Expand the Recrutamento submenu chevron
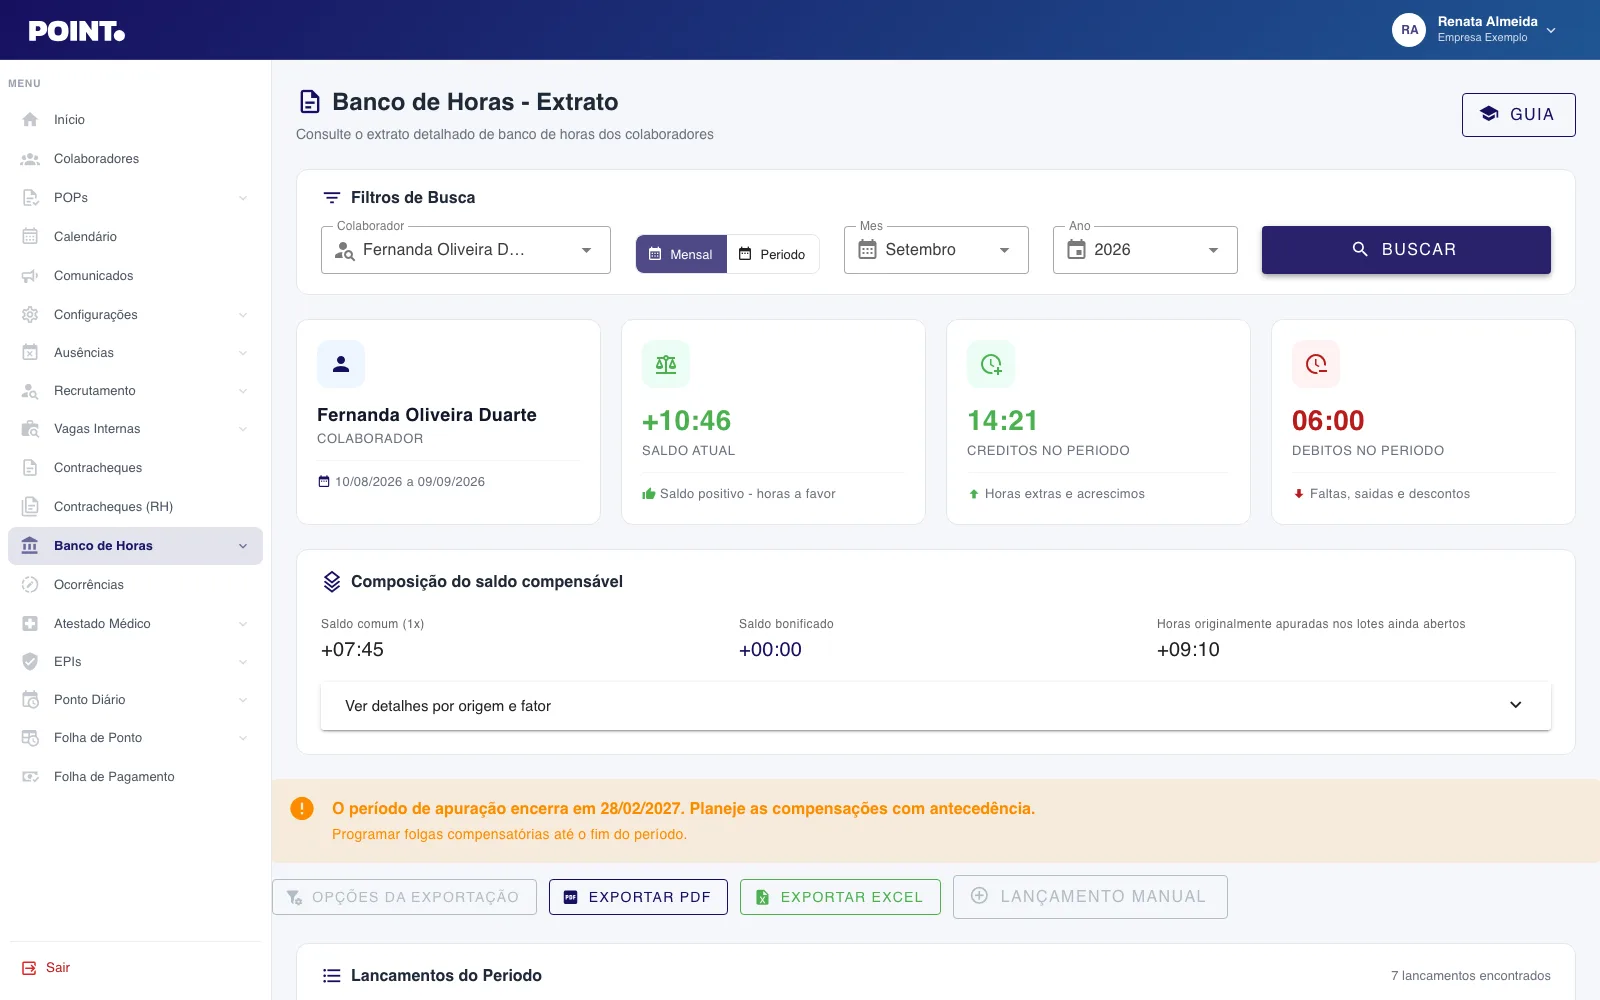This screenshot has width=1600, height=1000. click(x=243, y=391)
